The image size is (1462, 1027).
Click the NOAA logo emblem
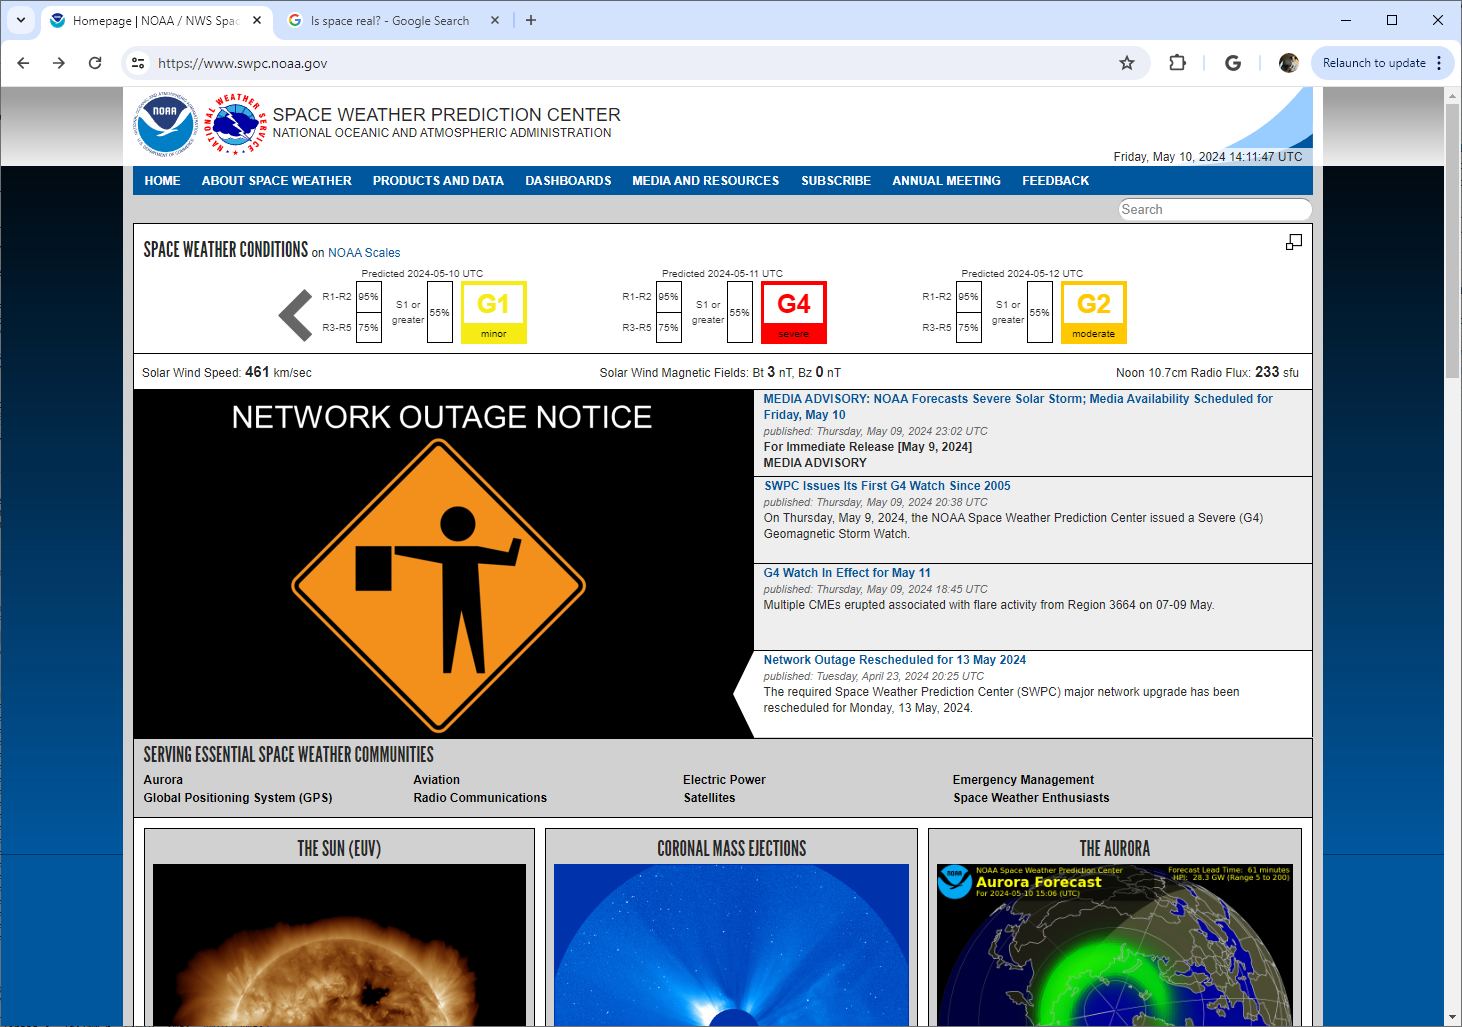click(165, 124)
